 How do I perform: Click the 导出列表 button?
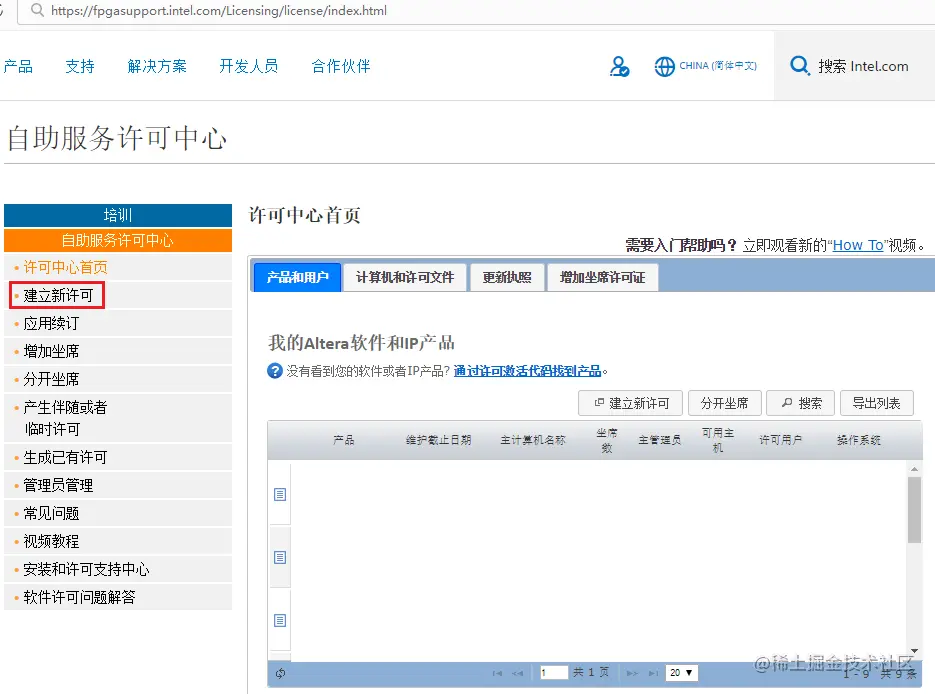(877, 403)
